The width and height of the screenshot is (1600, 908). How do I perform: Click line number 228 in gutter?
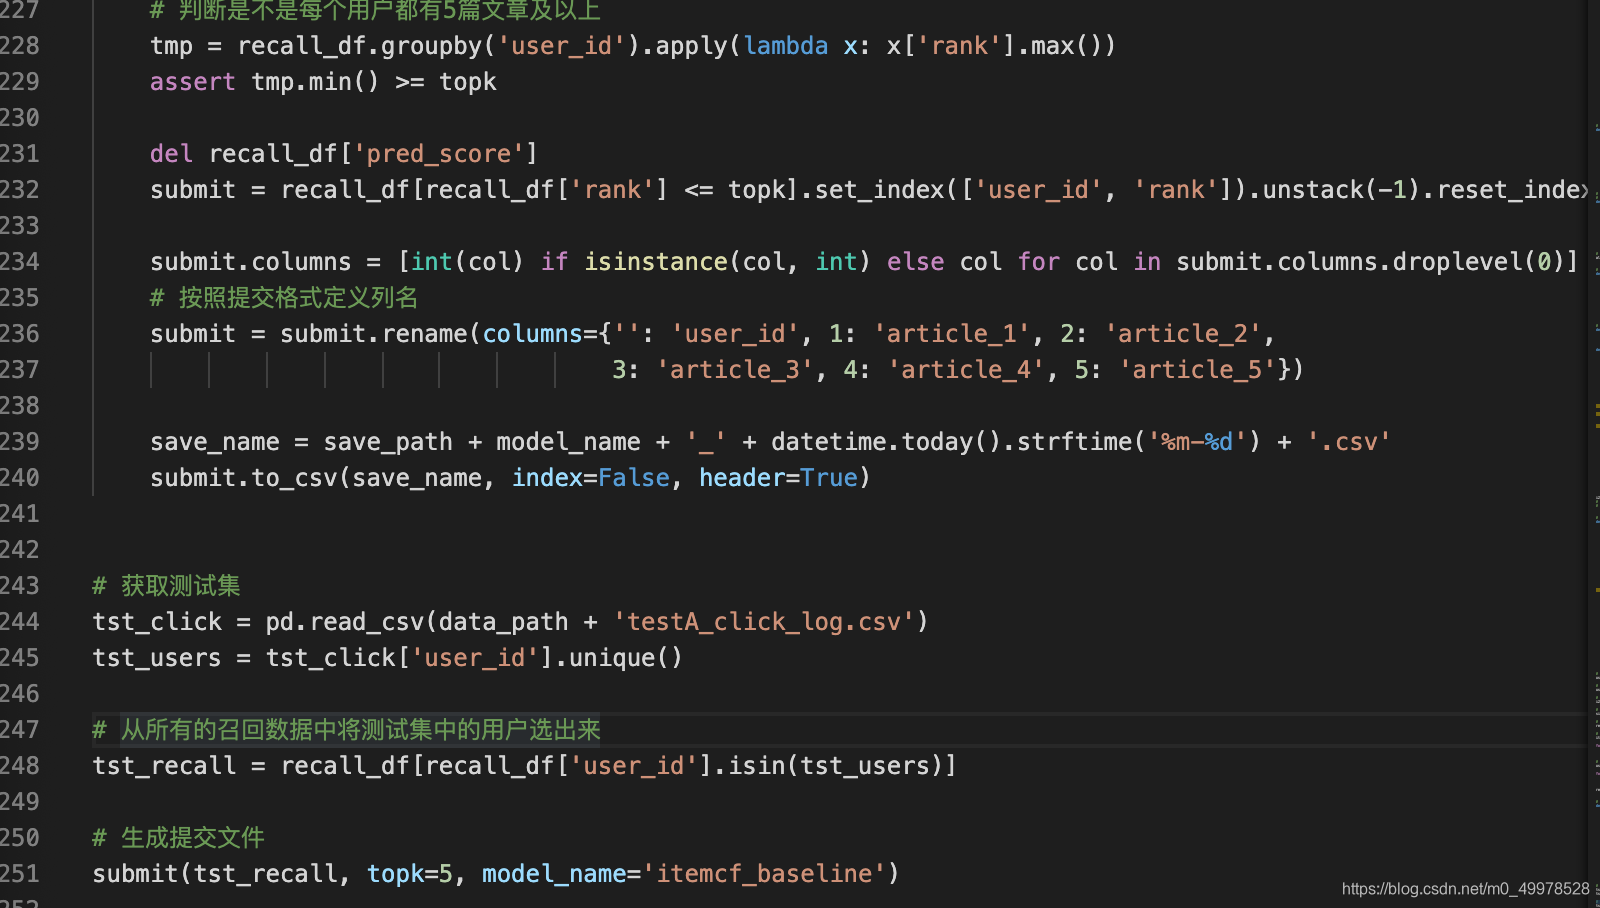point(20,46)
